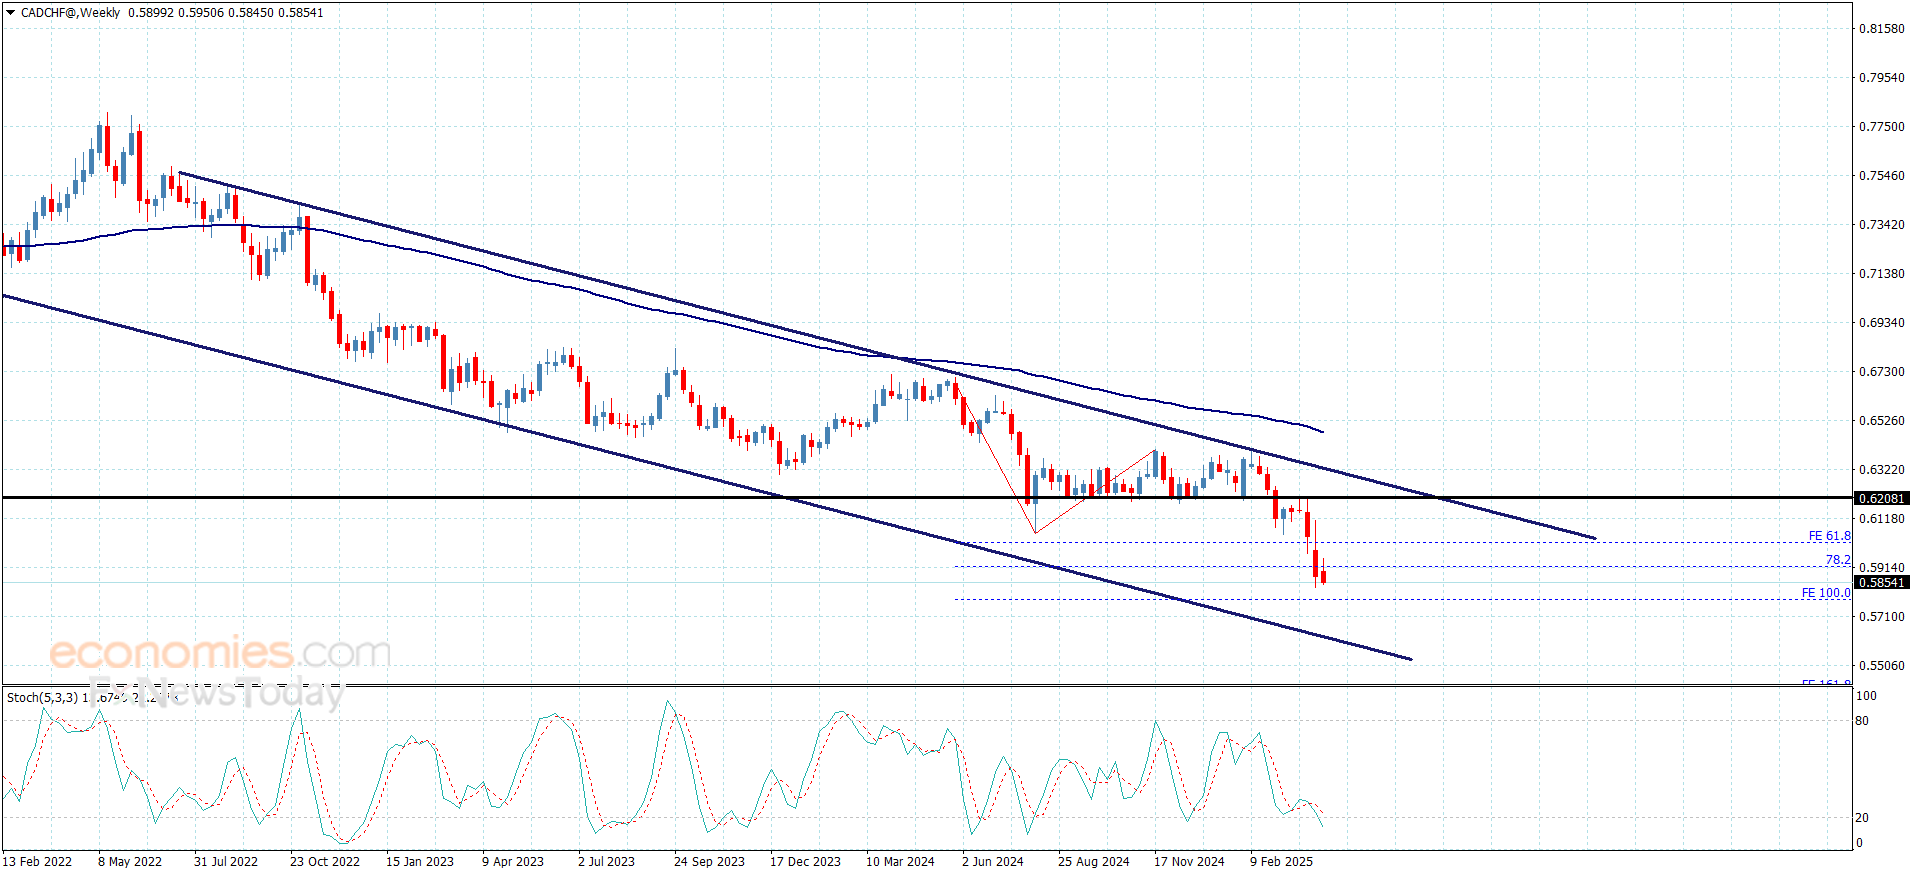Click the 0.69340 price axis label
Screen dimensions: 1916x874
pyautogui.click(x=1881, y=323)
